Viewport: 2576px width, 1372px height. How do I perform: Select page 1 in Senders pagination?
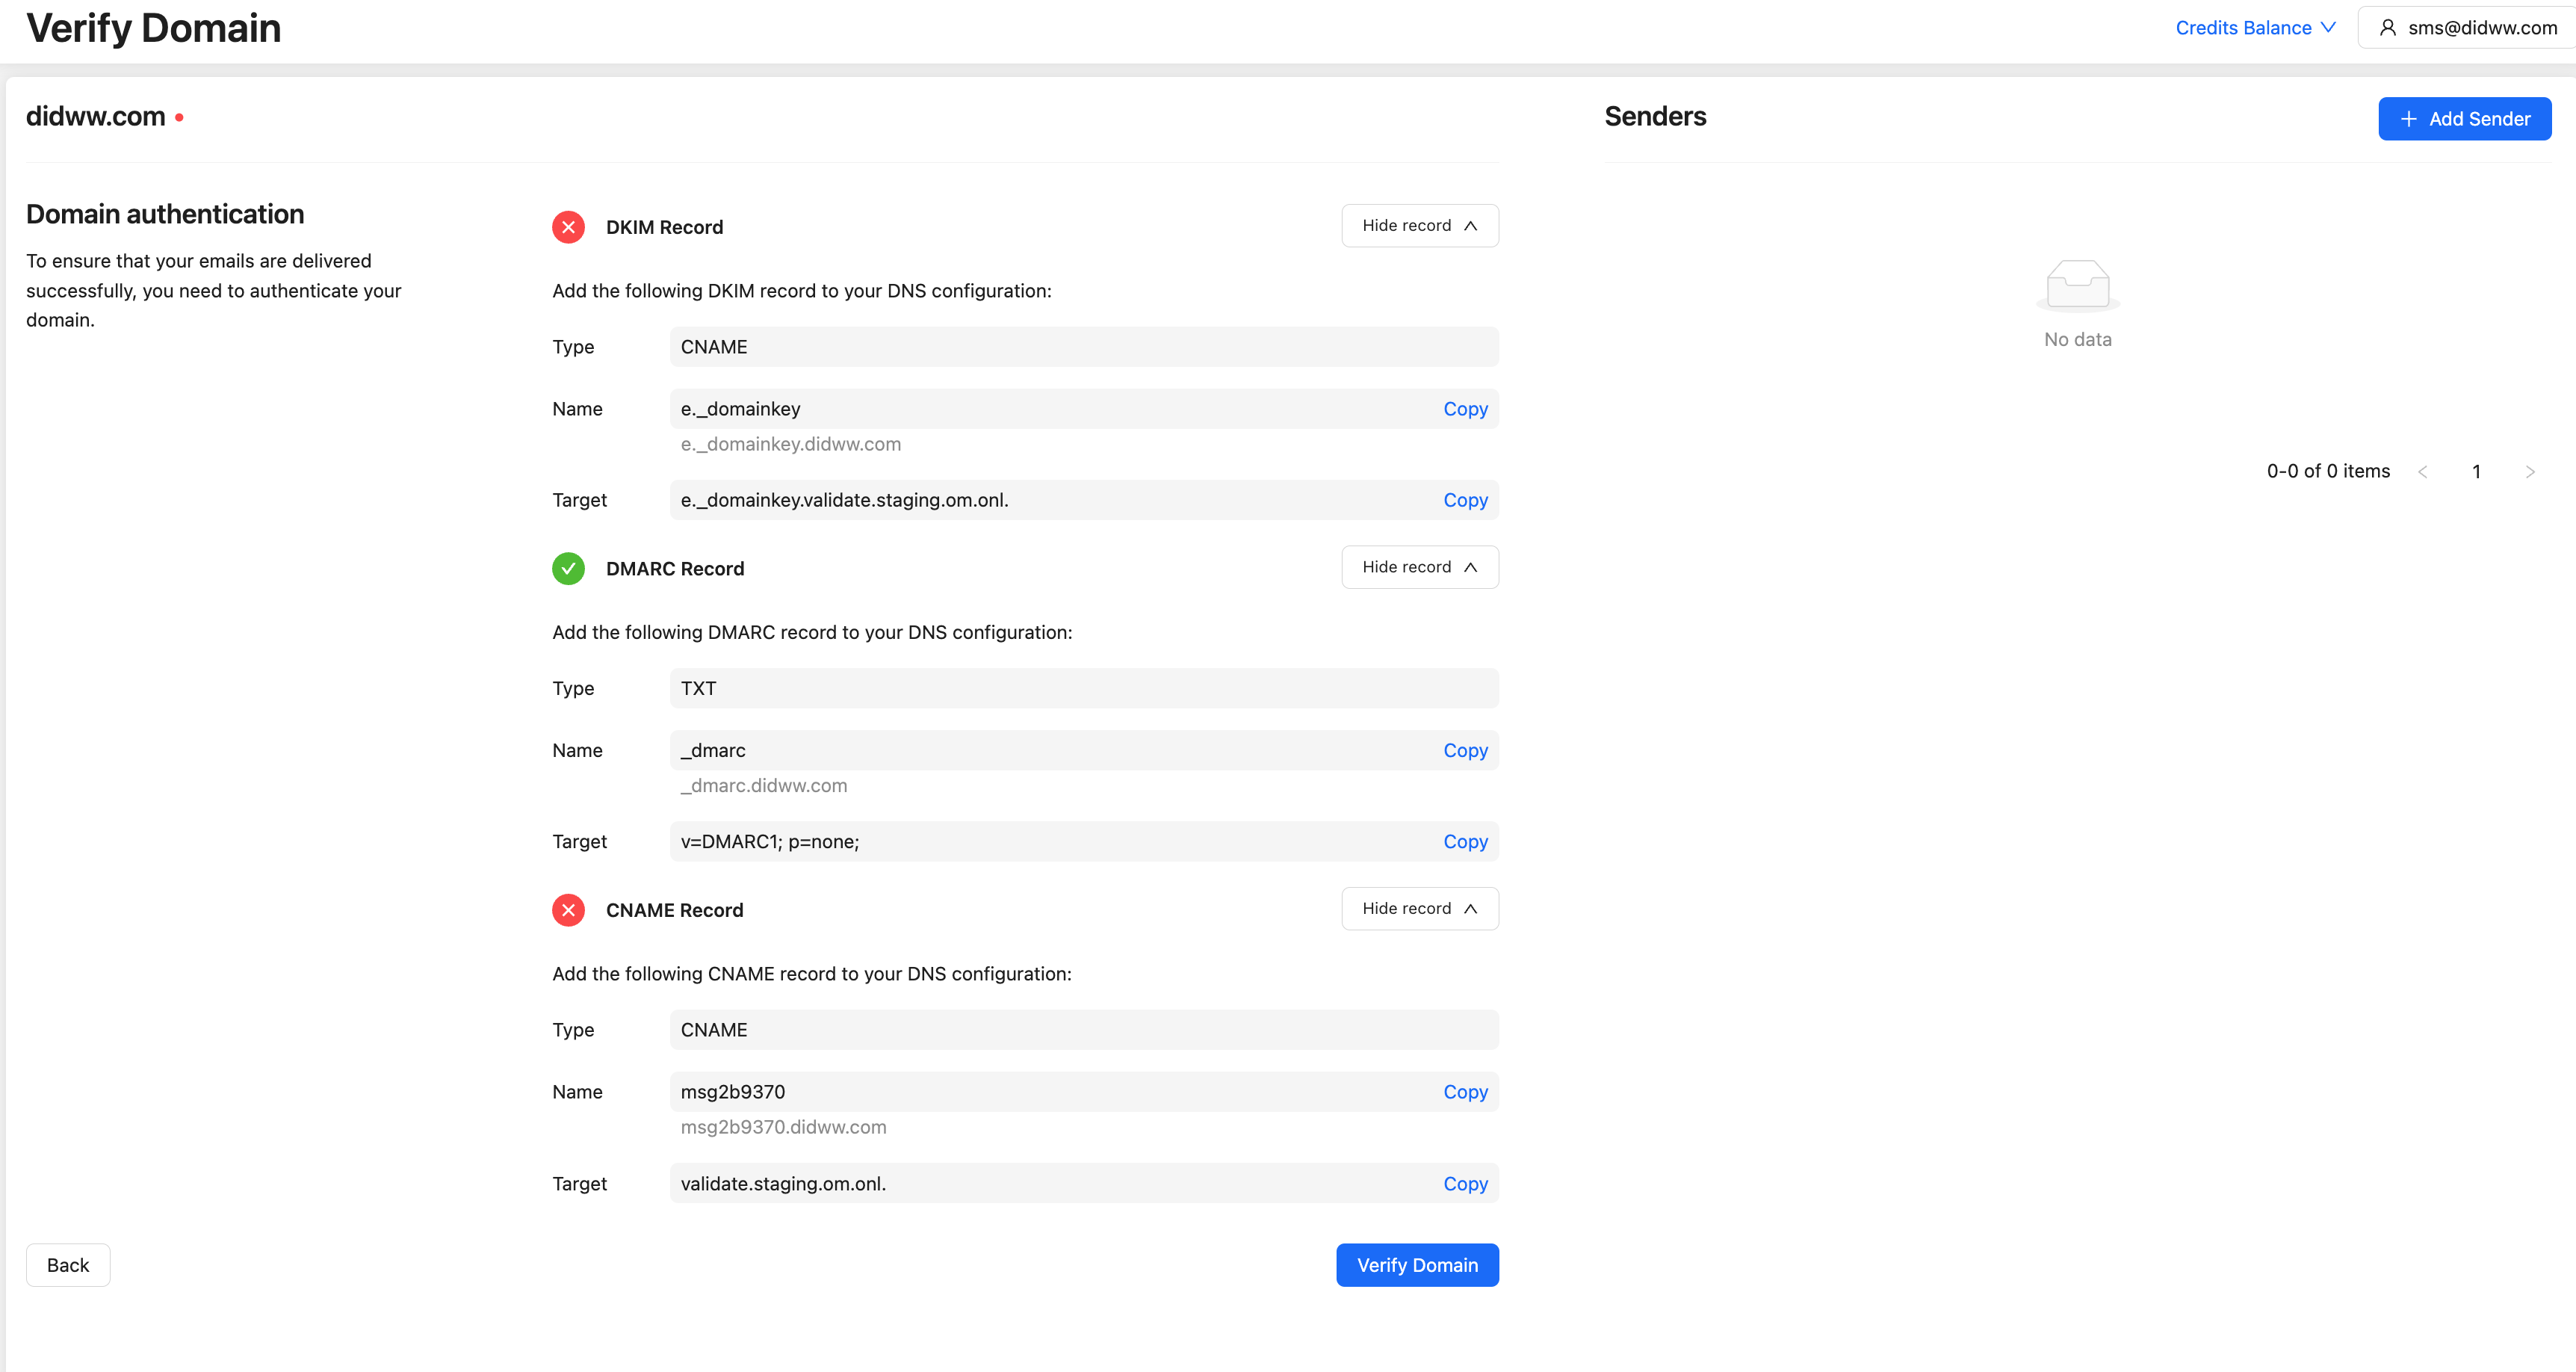click(2476, 471)
